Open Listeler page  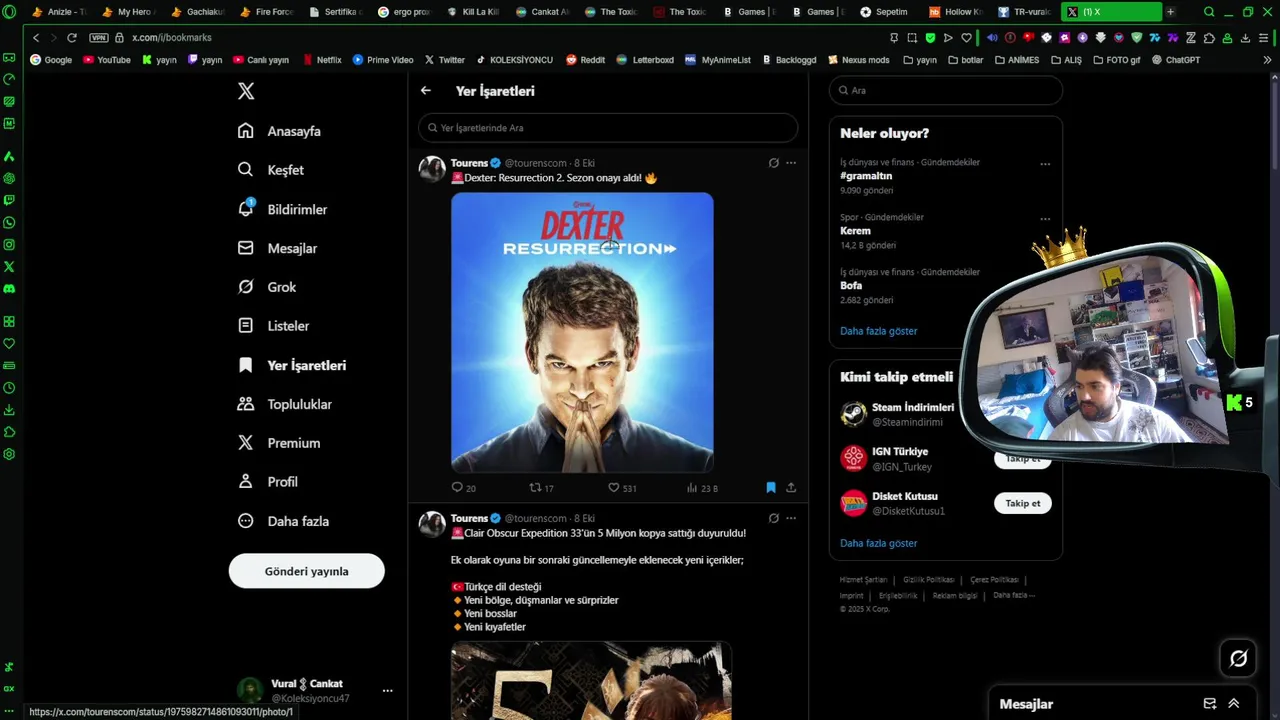pos(273,326)
